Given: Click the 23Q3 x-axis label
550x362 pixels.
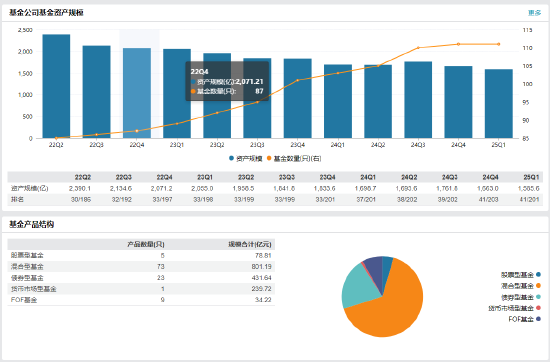Looking at the screenshot, I should coord(257,145).
